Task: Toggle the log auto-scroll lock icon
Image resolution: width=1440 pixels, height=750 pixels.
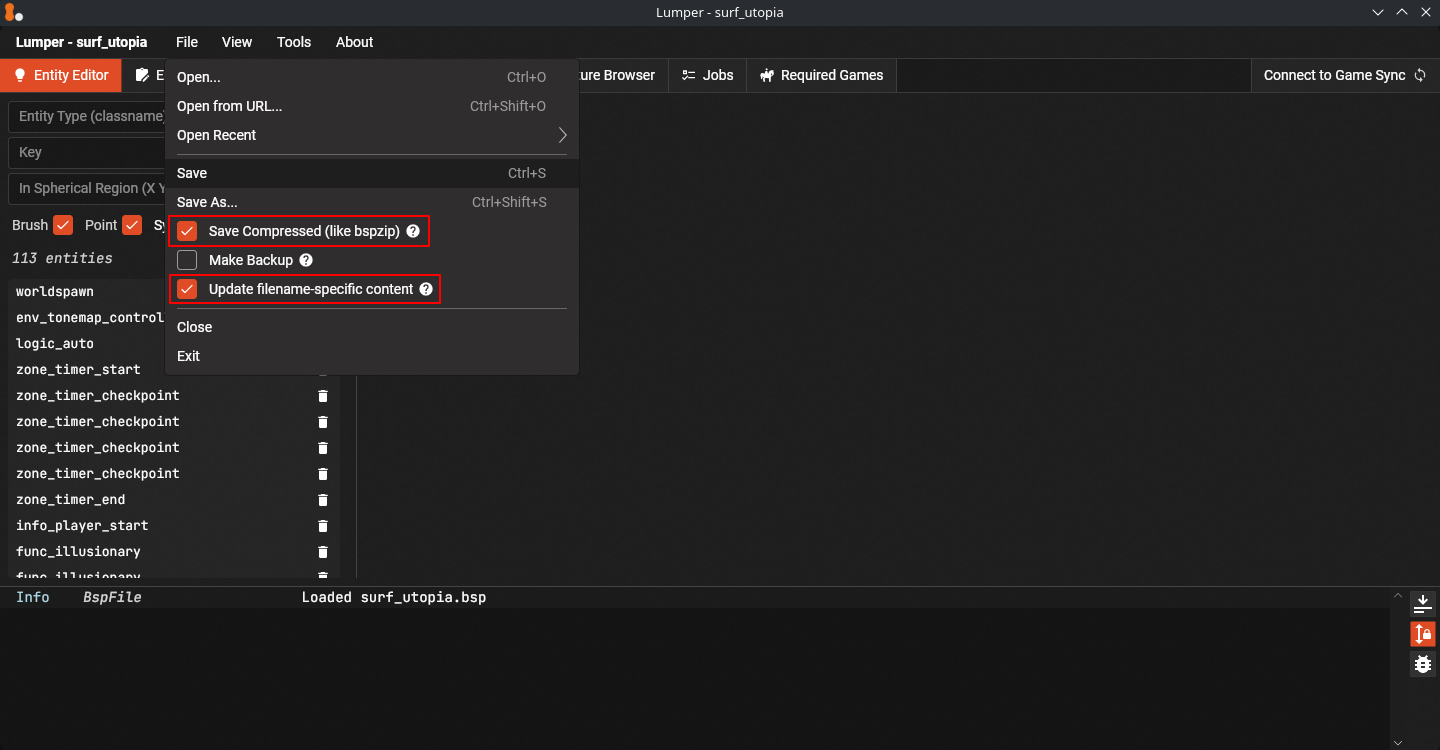Action: pos(1422,634)
